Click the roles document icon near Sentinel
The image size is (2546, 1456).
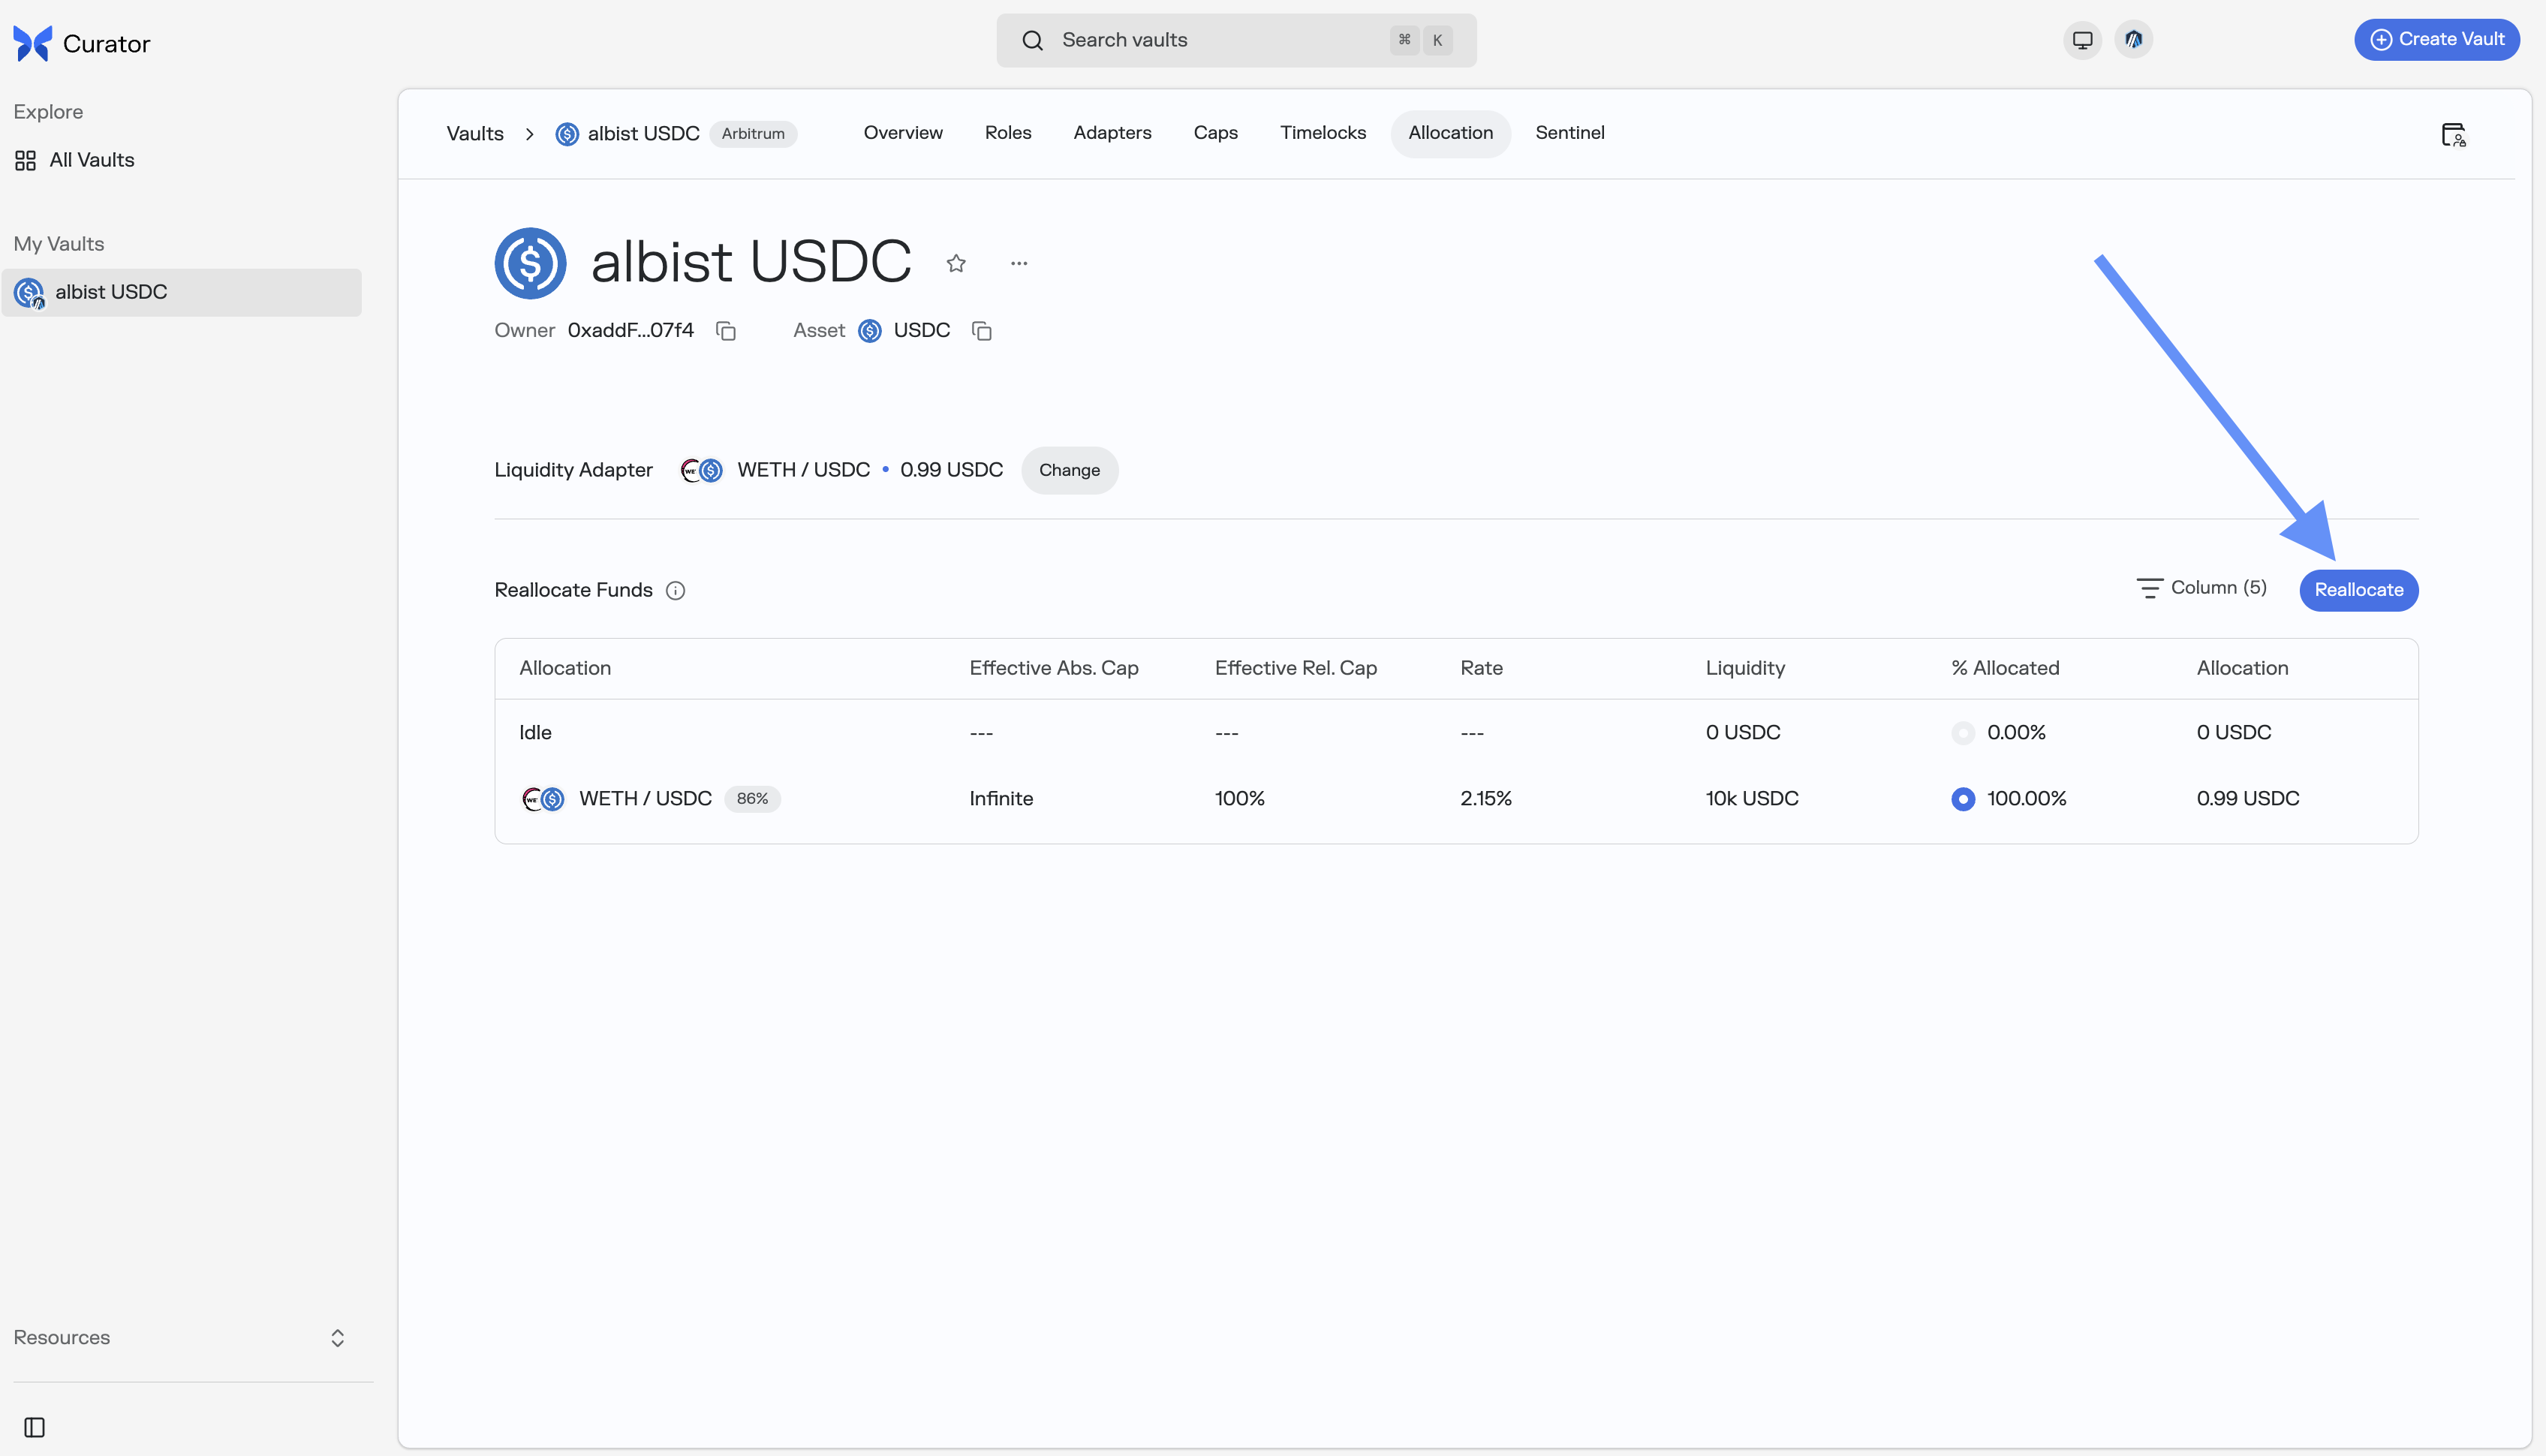tap(2455, 134)
